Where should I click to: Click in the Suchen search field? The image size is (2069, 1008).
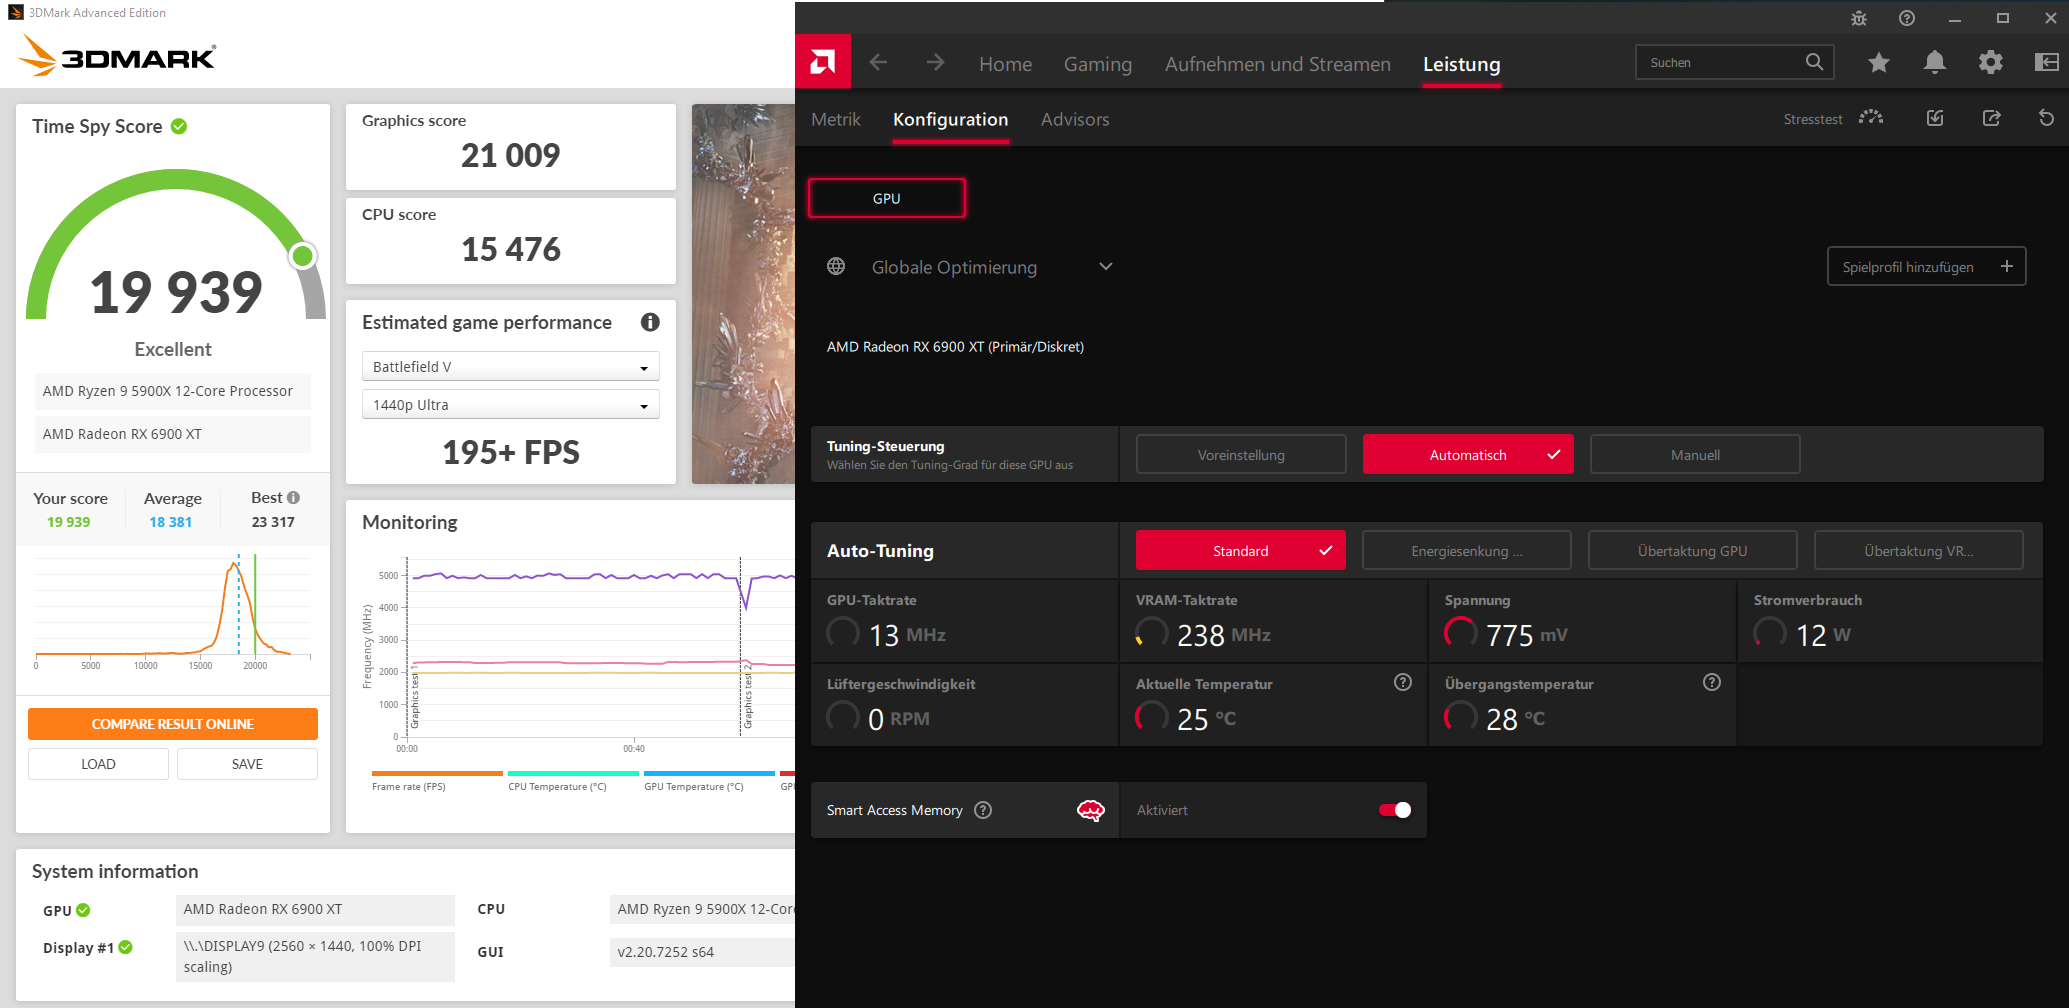(x=1734, y=62)
